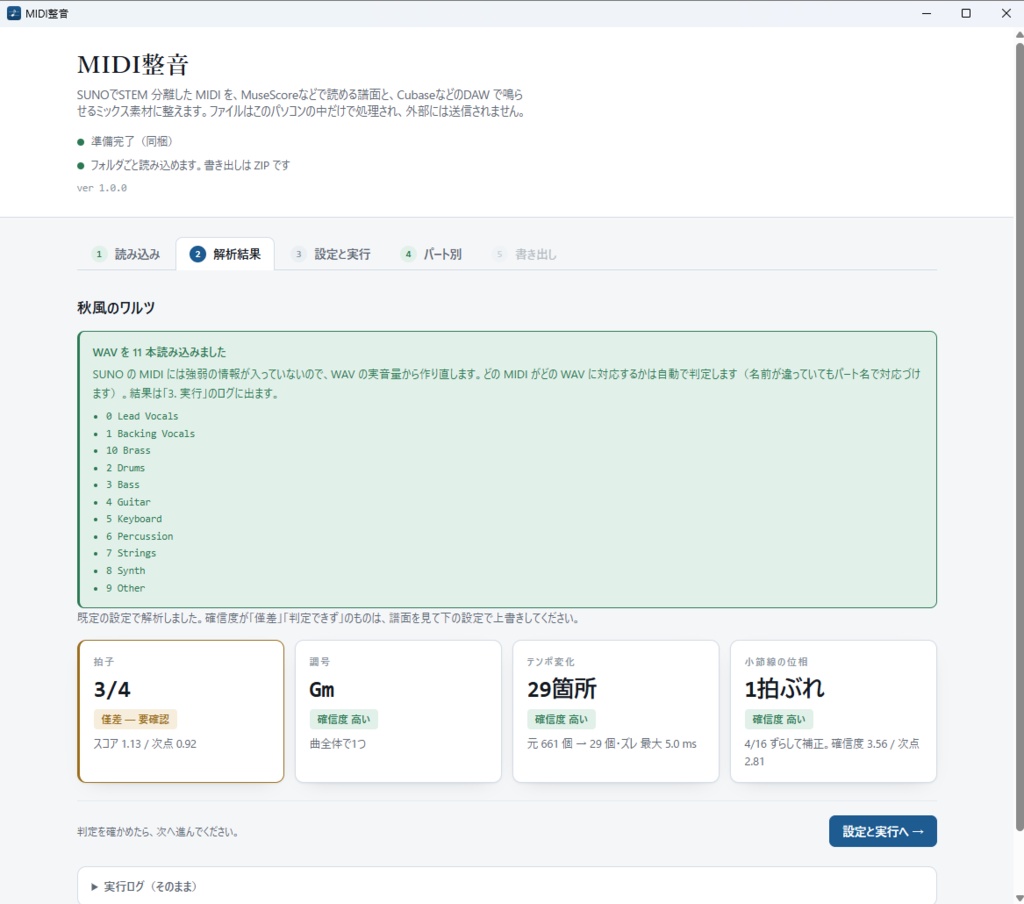Image resolution: width=1024 pixels, height=904 pixels.
Task: Open the パート別 tab
Action: point(432,254)
